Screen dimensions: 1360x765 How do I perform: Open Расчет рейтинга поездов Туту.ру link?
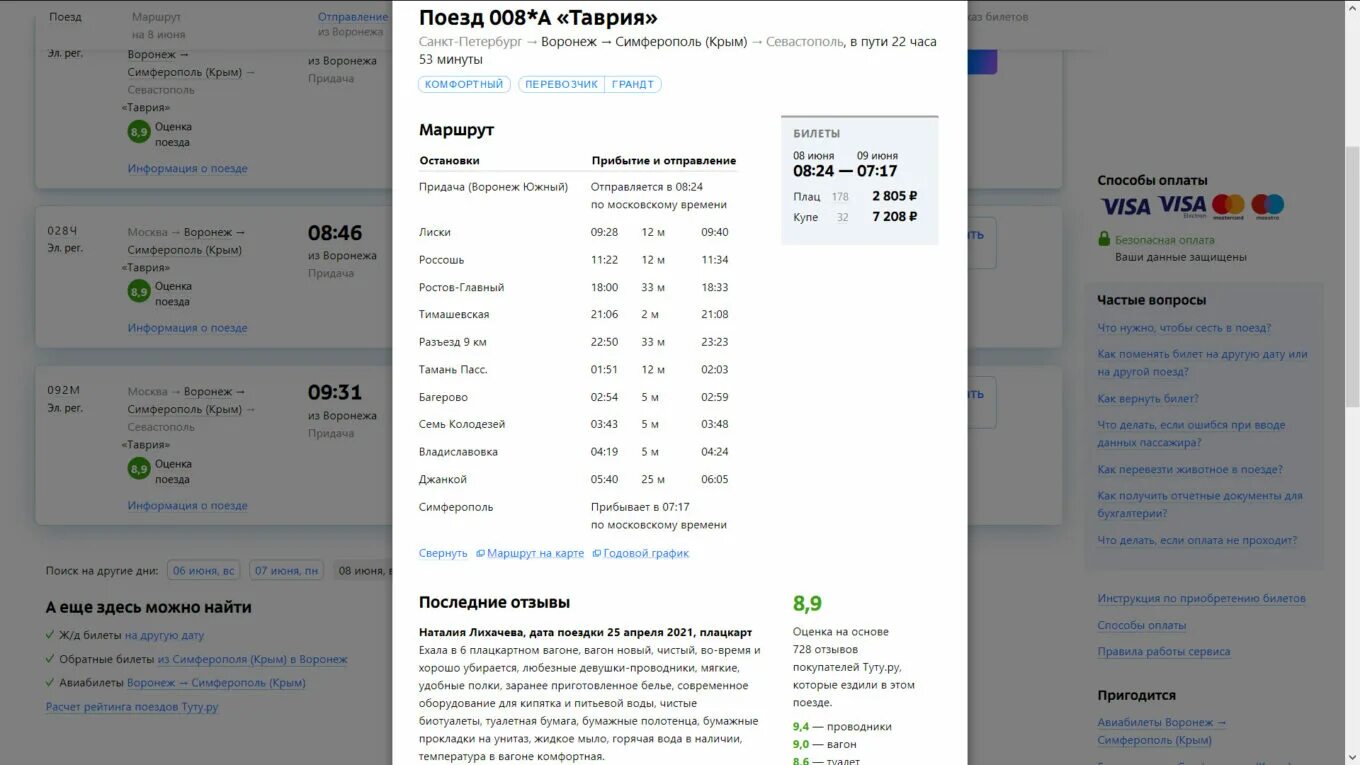(132, 707)
